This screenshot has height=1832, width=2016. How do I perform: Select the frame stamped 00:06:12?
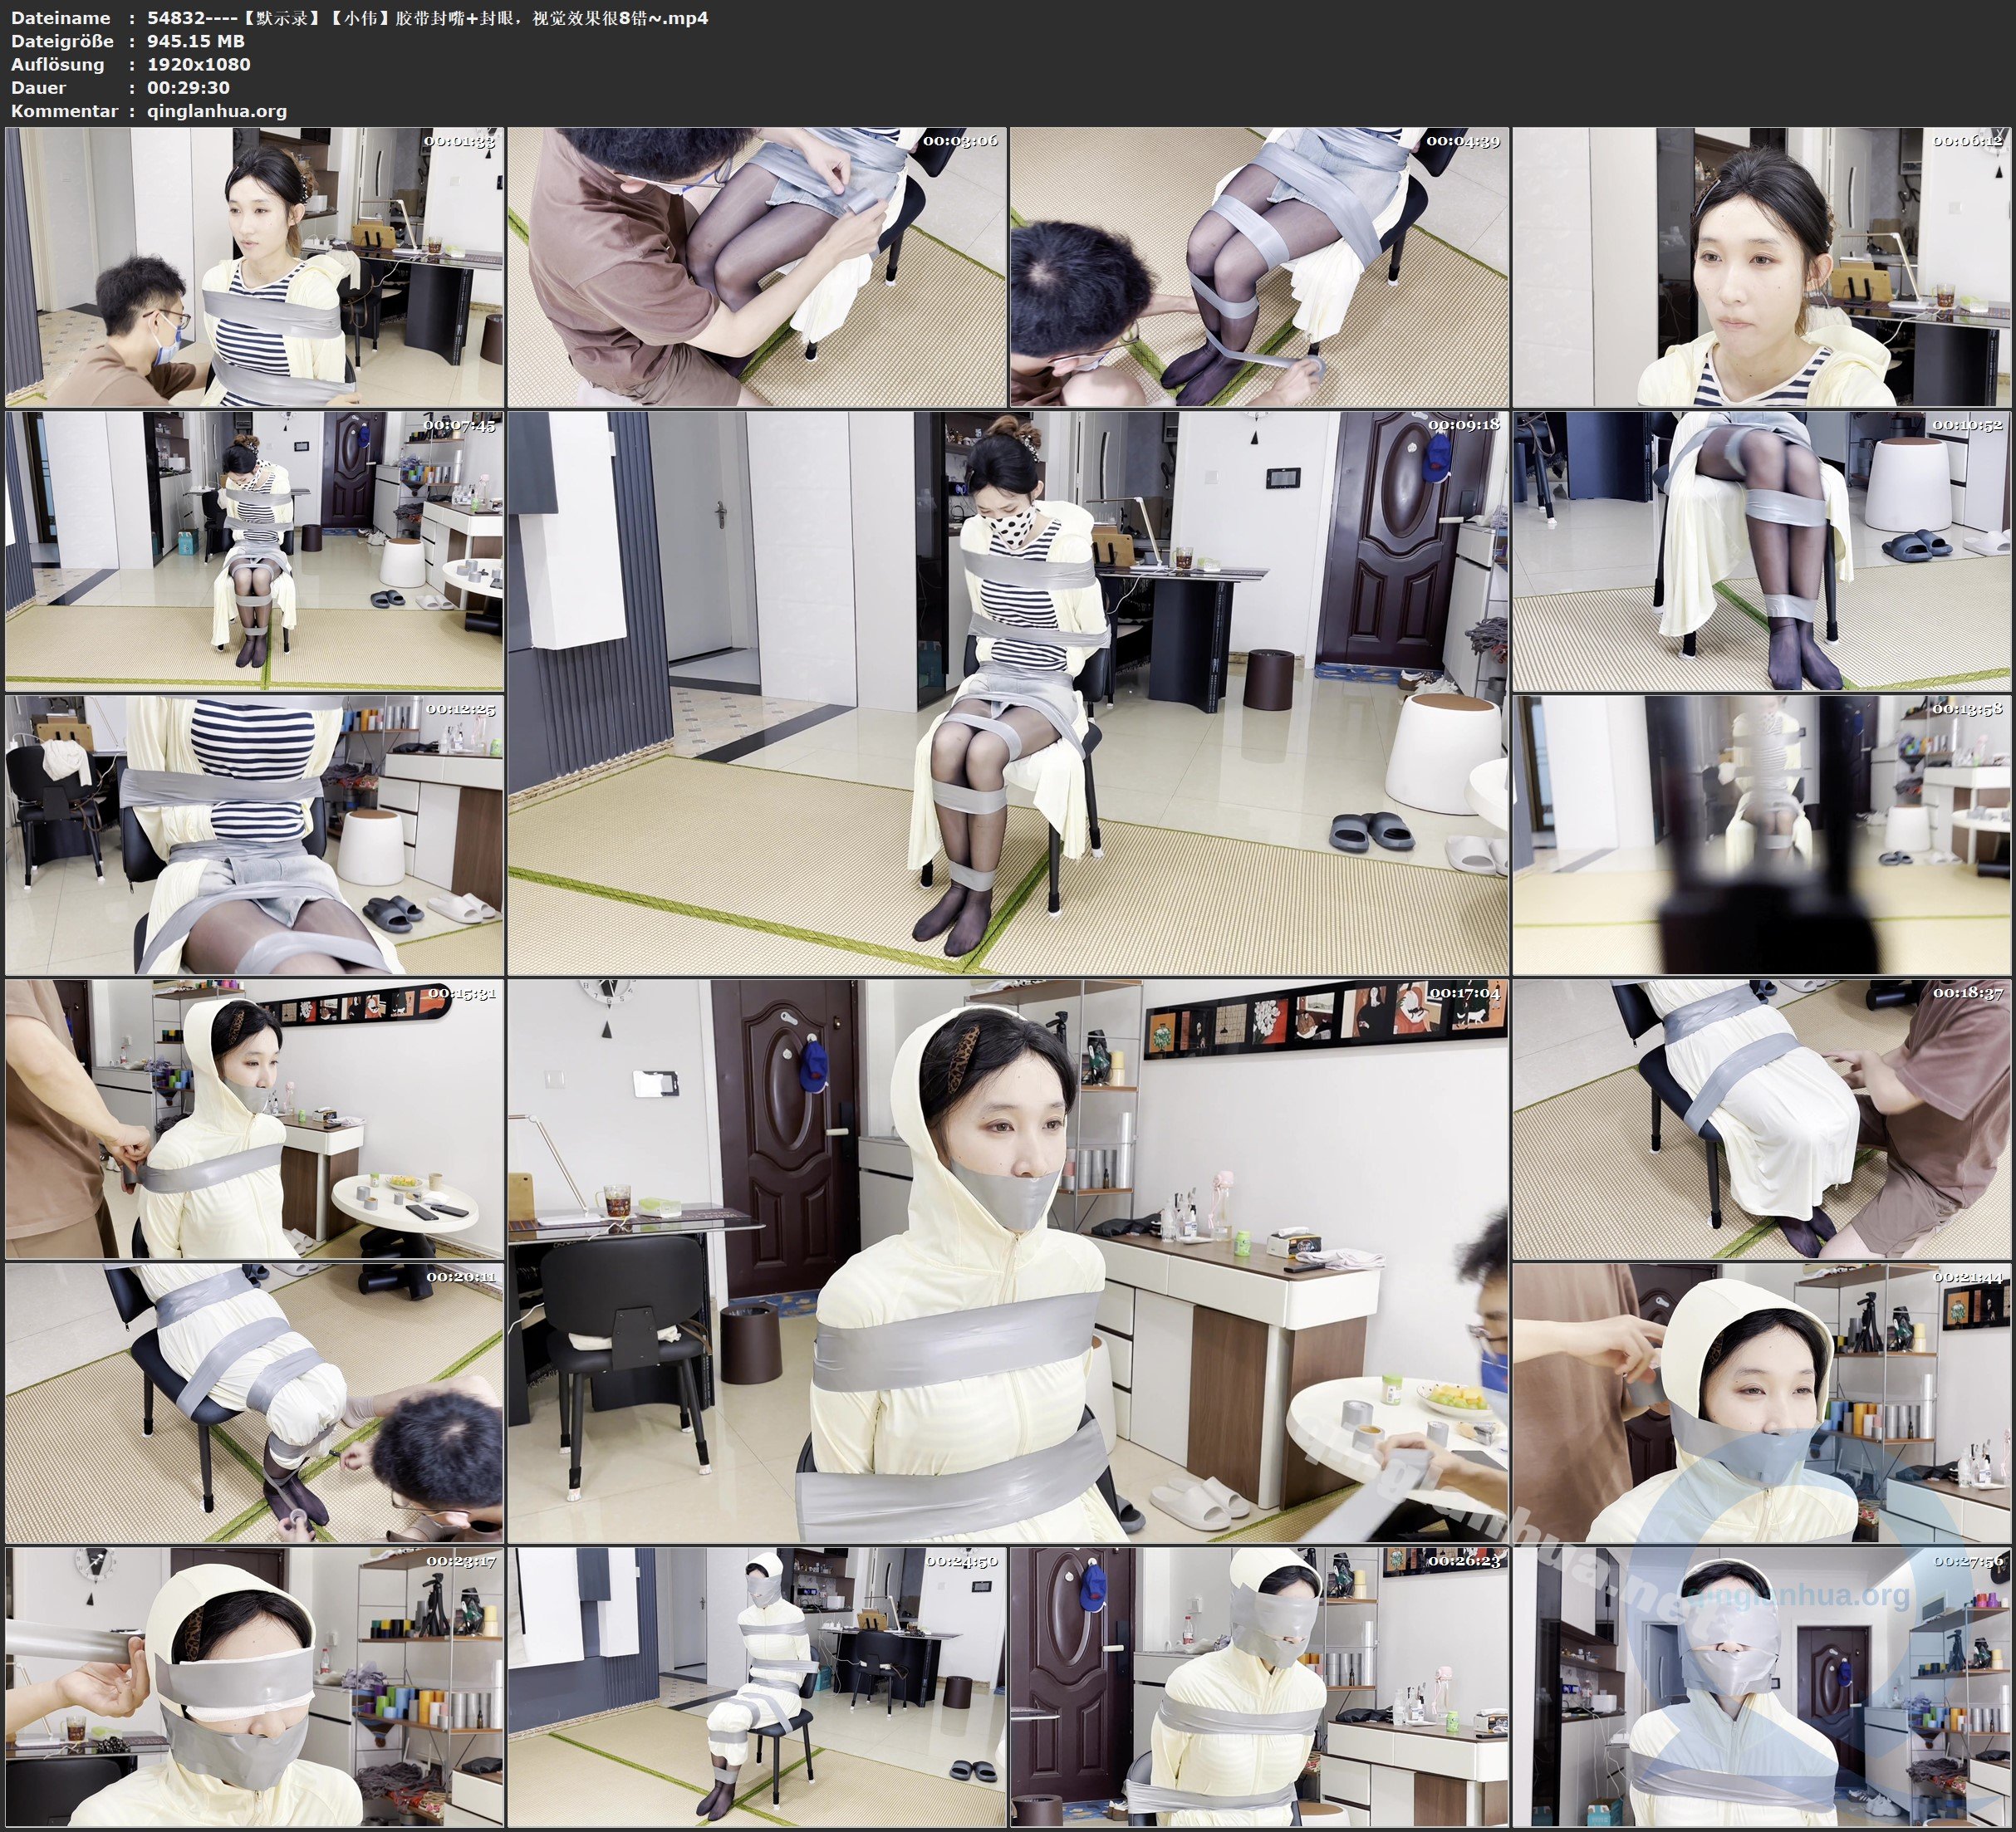pos(1762,267)
